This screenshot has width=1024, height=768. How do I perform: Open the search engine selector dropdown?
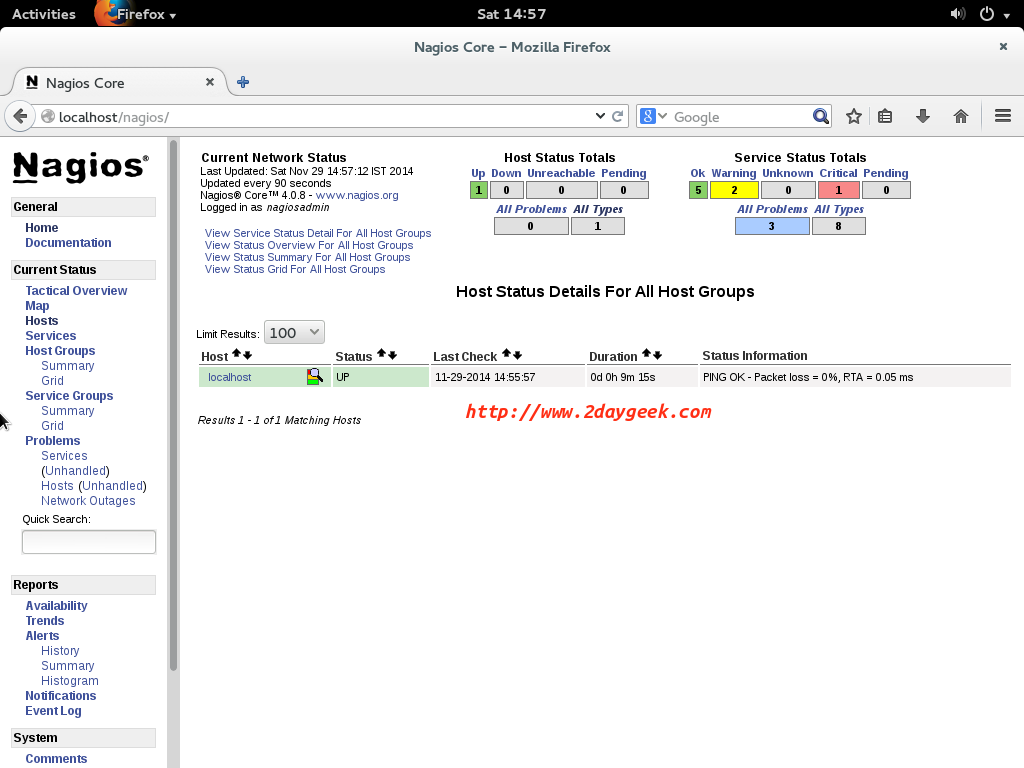pos(654,116)
